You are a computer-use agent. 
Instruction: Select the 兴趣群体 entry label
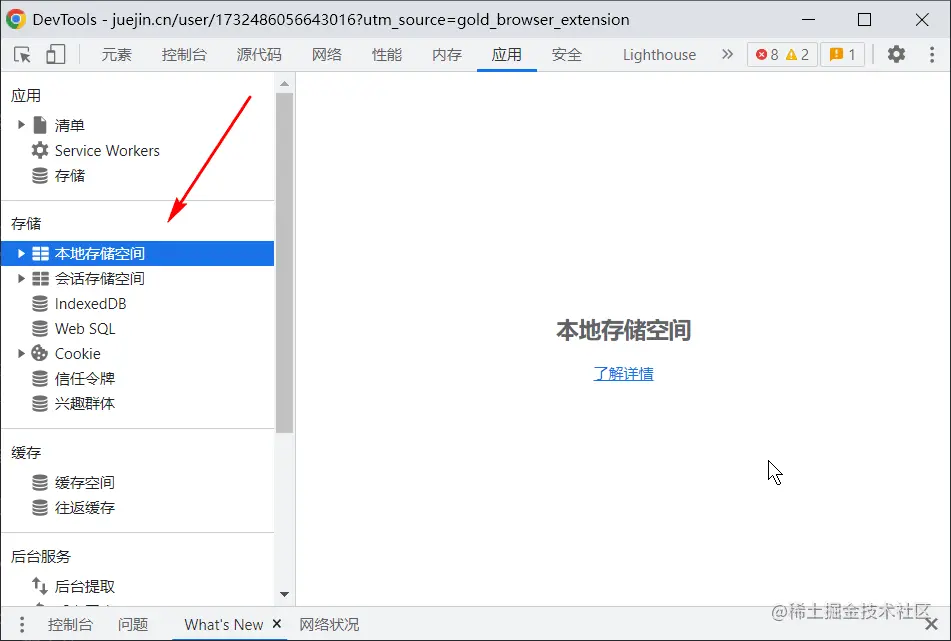point(84,403)
